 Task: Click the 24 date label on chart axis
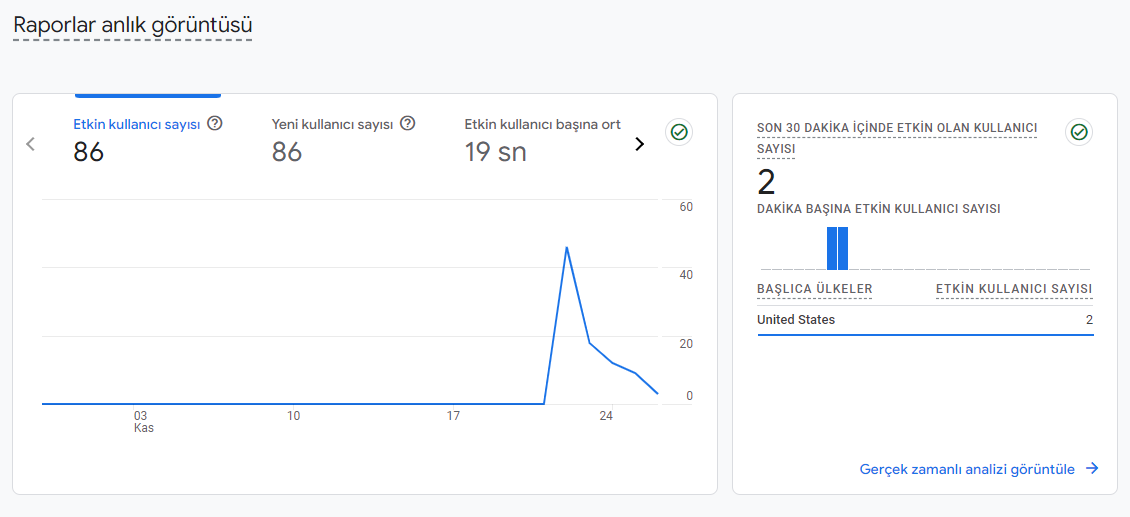click(x=606, y=416)
